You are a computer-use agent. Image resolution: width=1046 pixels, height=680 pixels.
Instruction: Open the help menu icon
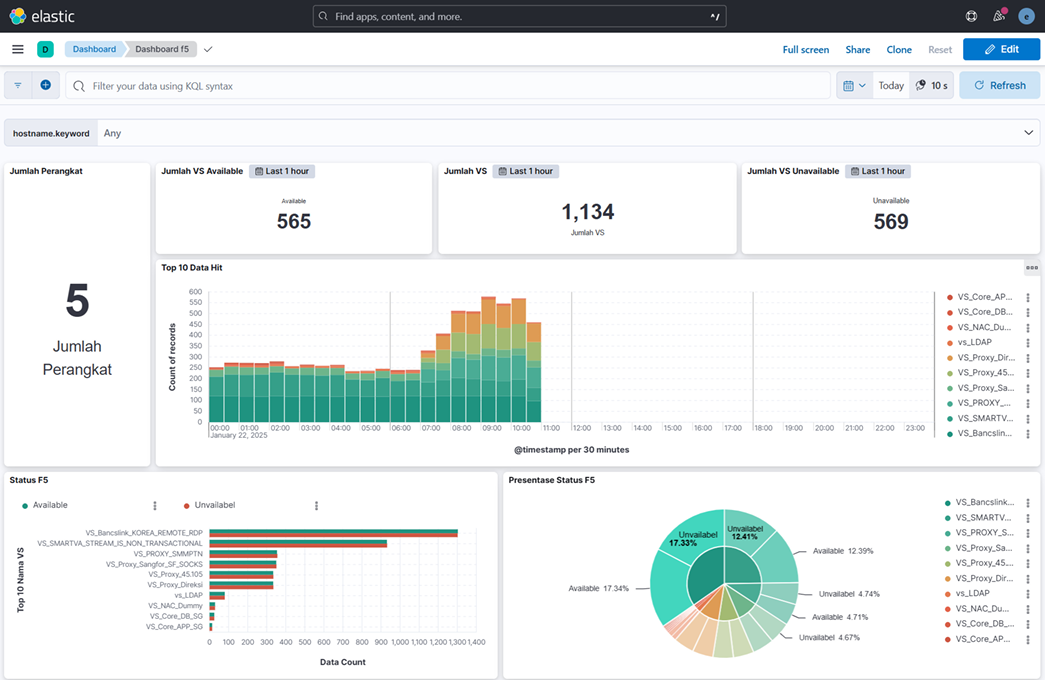tap(971, 16)
